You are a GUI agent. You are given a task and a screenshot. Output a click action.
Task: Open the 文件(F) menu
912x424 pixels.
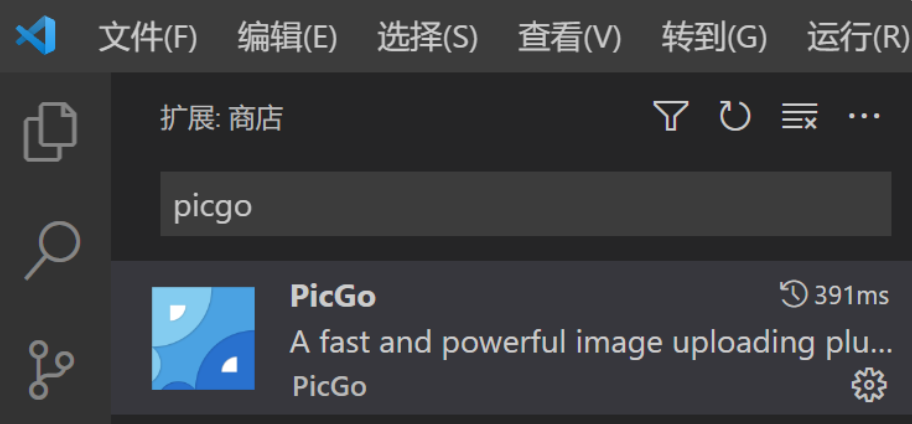tap(148, 38)
